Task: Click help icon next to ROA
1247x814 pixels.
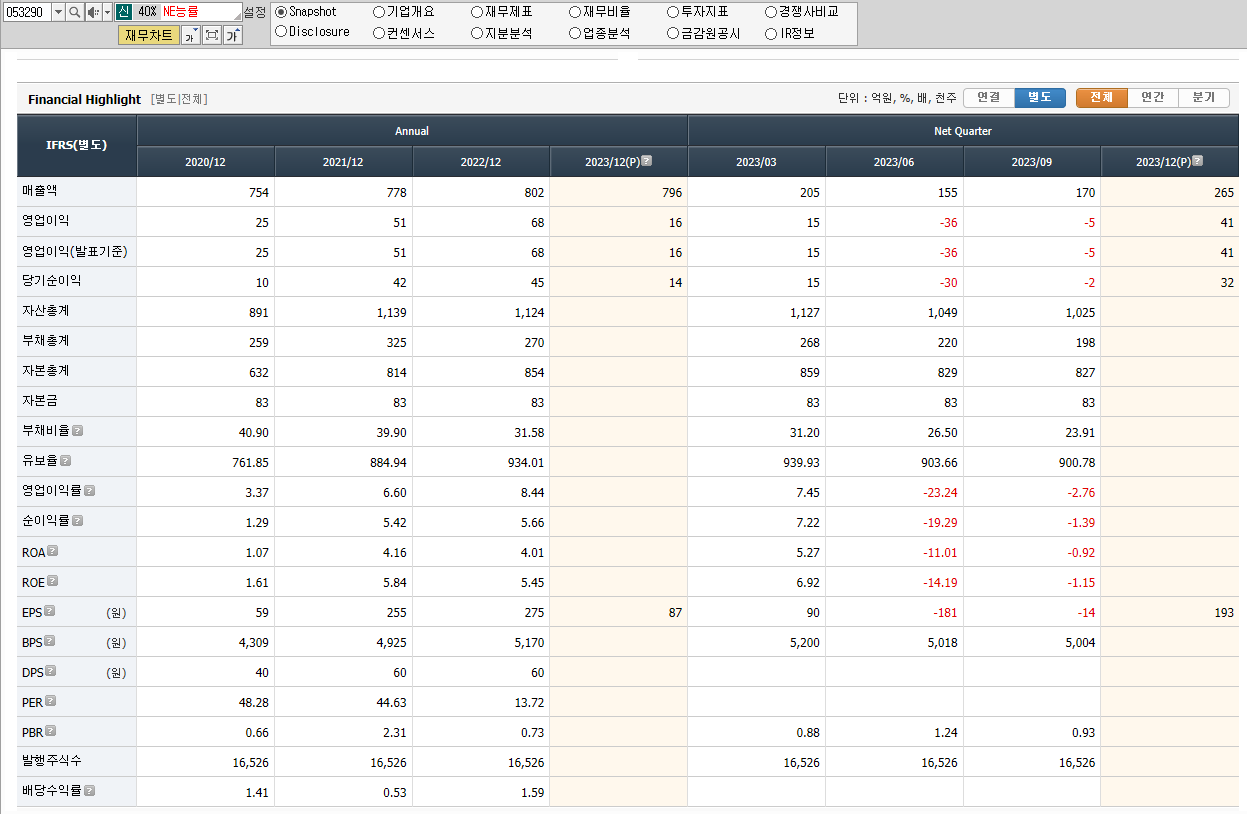Action: (x=52, y=551)
